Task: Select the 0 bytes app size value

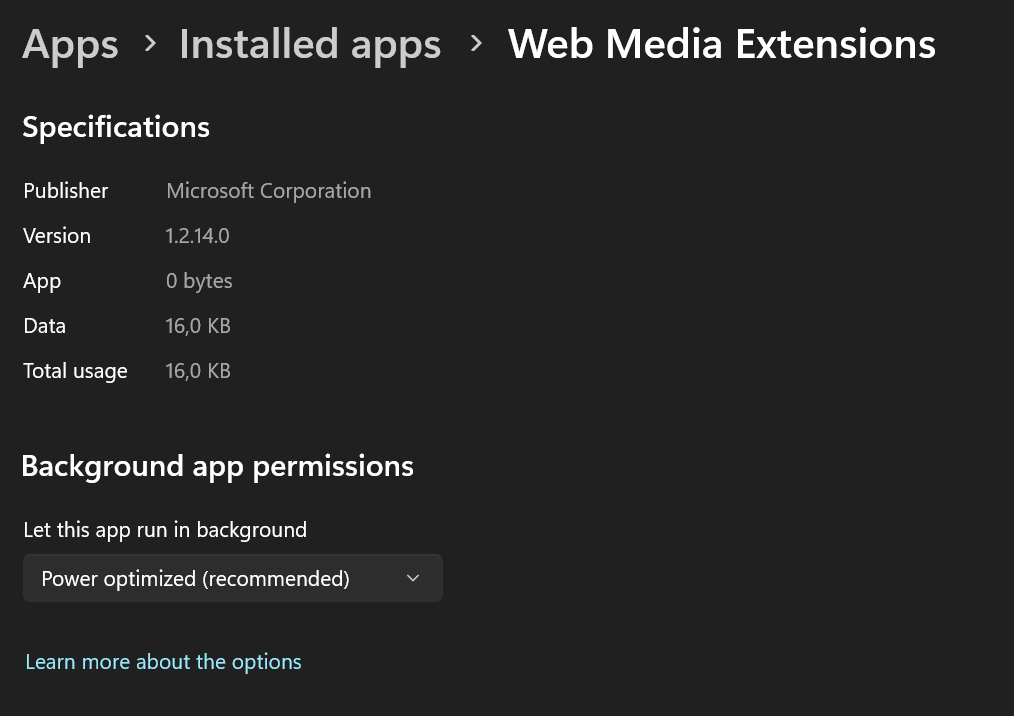Action: point(199,280)
